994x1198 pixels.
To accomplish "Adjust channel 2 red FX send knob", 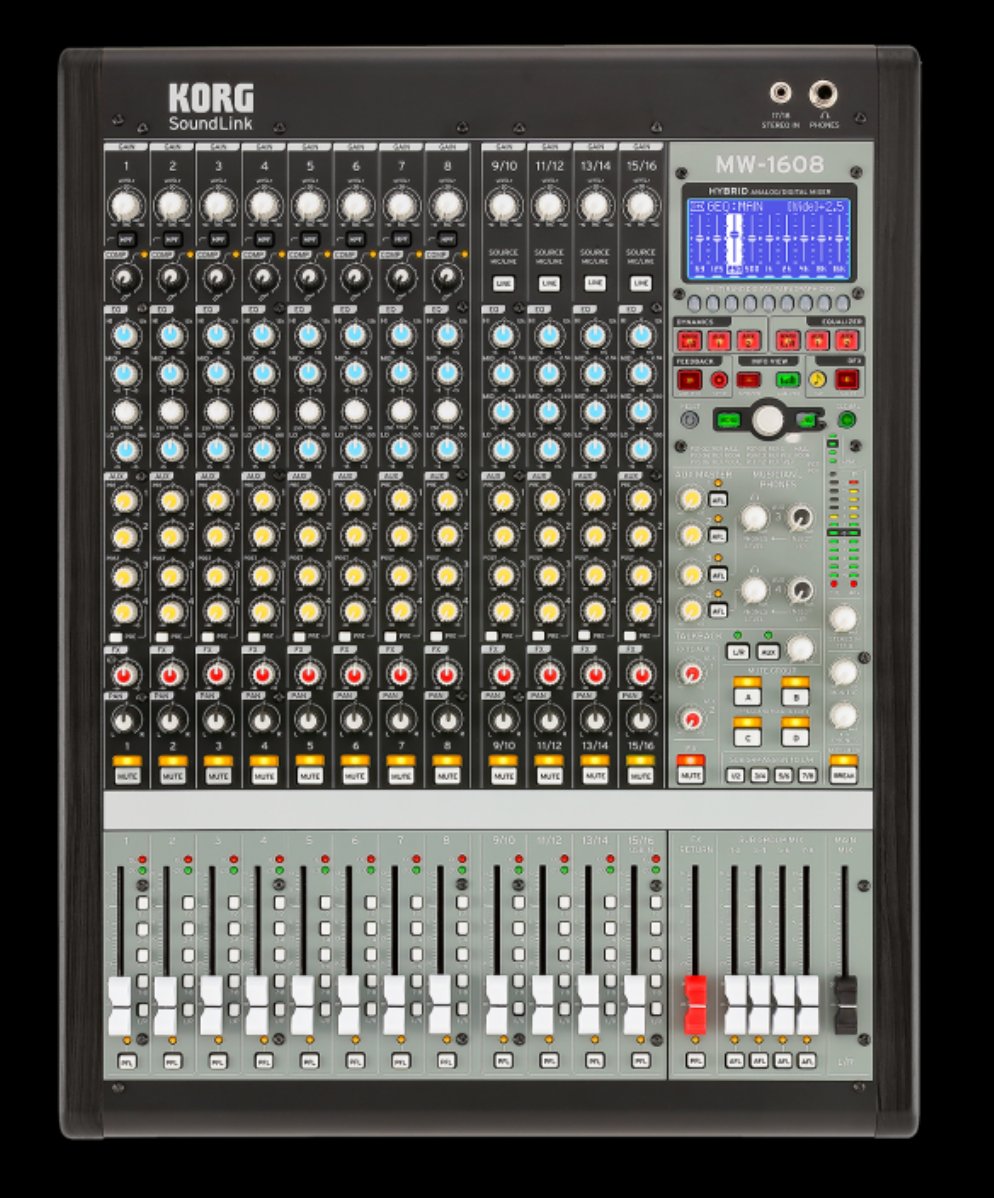I will point(171,675).
